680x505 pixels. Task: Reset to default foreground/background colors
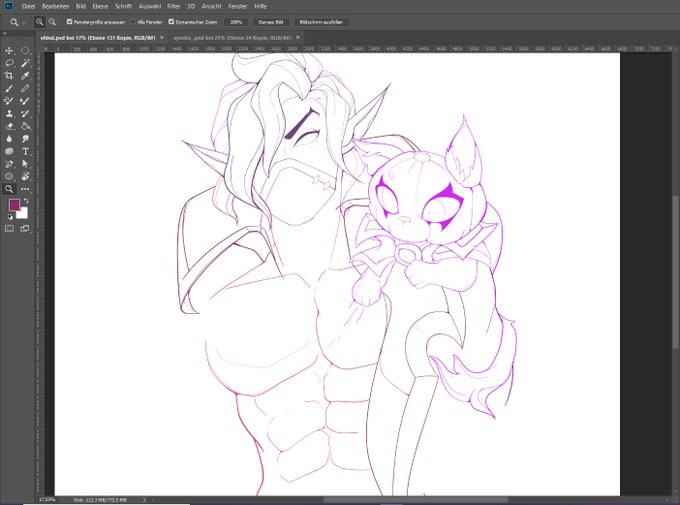pos(10,216)
